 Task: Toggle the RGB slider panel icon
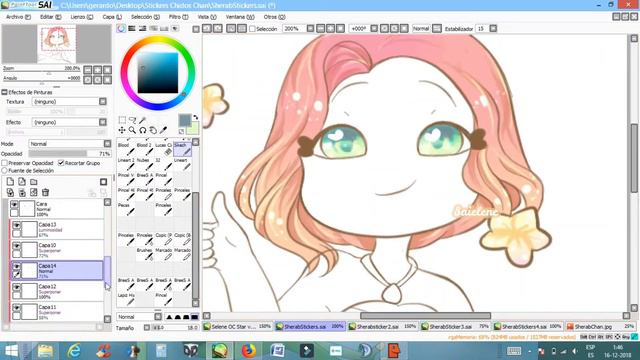point(132,29)
